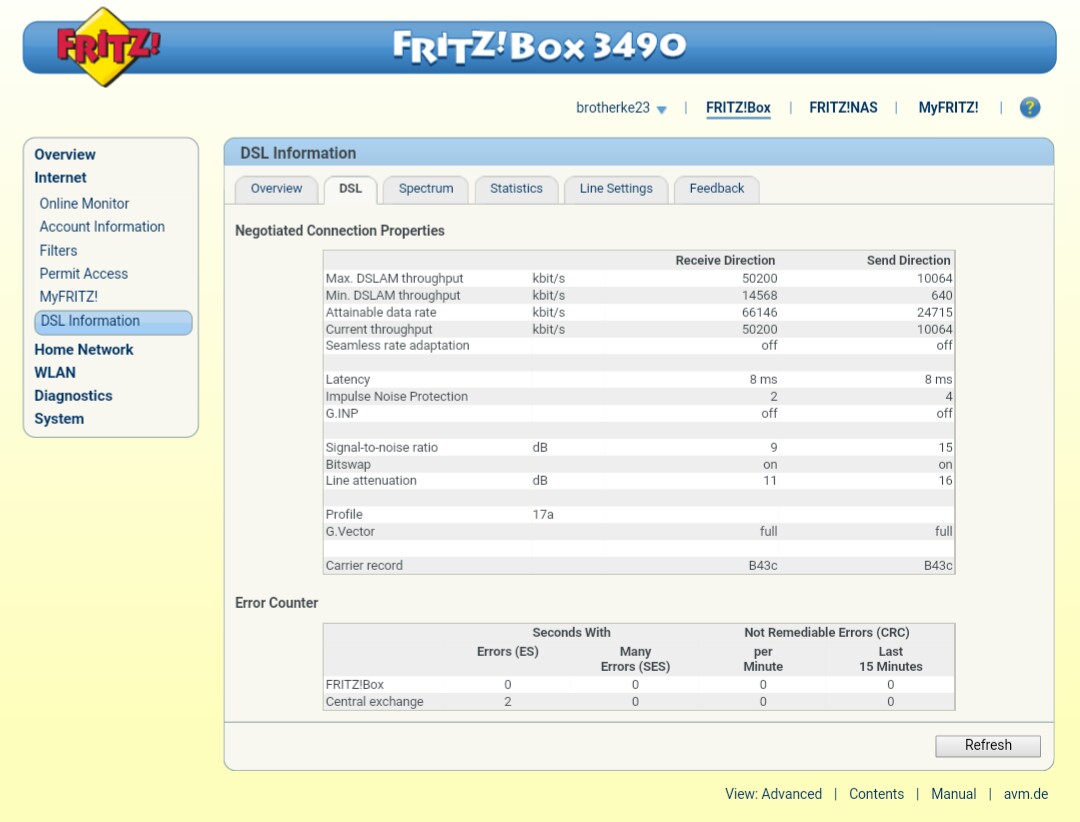The height and width of the screenshot is (822, 1080).
Task: Open the System sidebar section
Action: (x=59, y=419)
